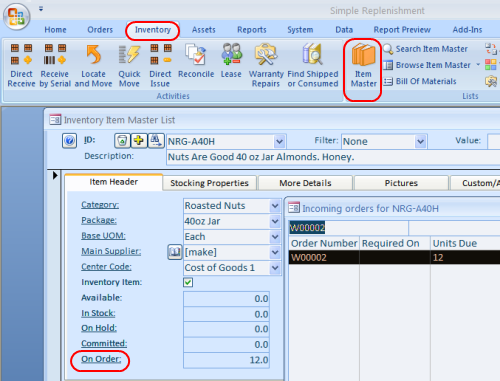Switch to the System ribbon tab

[x=300, y=30]
